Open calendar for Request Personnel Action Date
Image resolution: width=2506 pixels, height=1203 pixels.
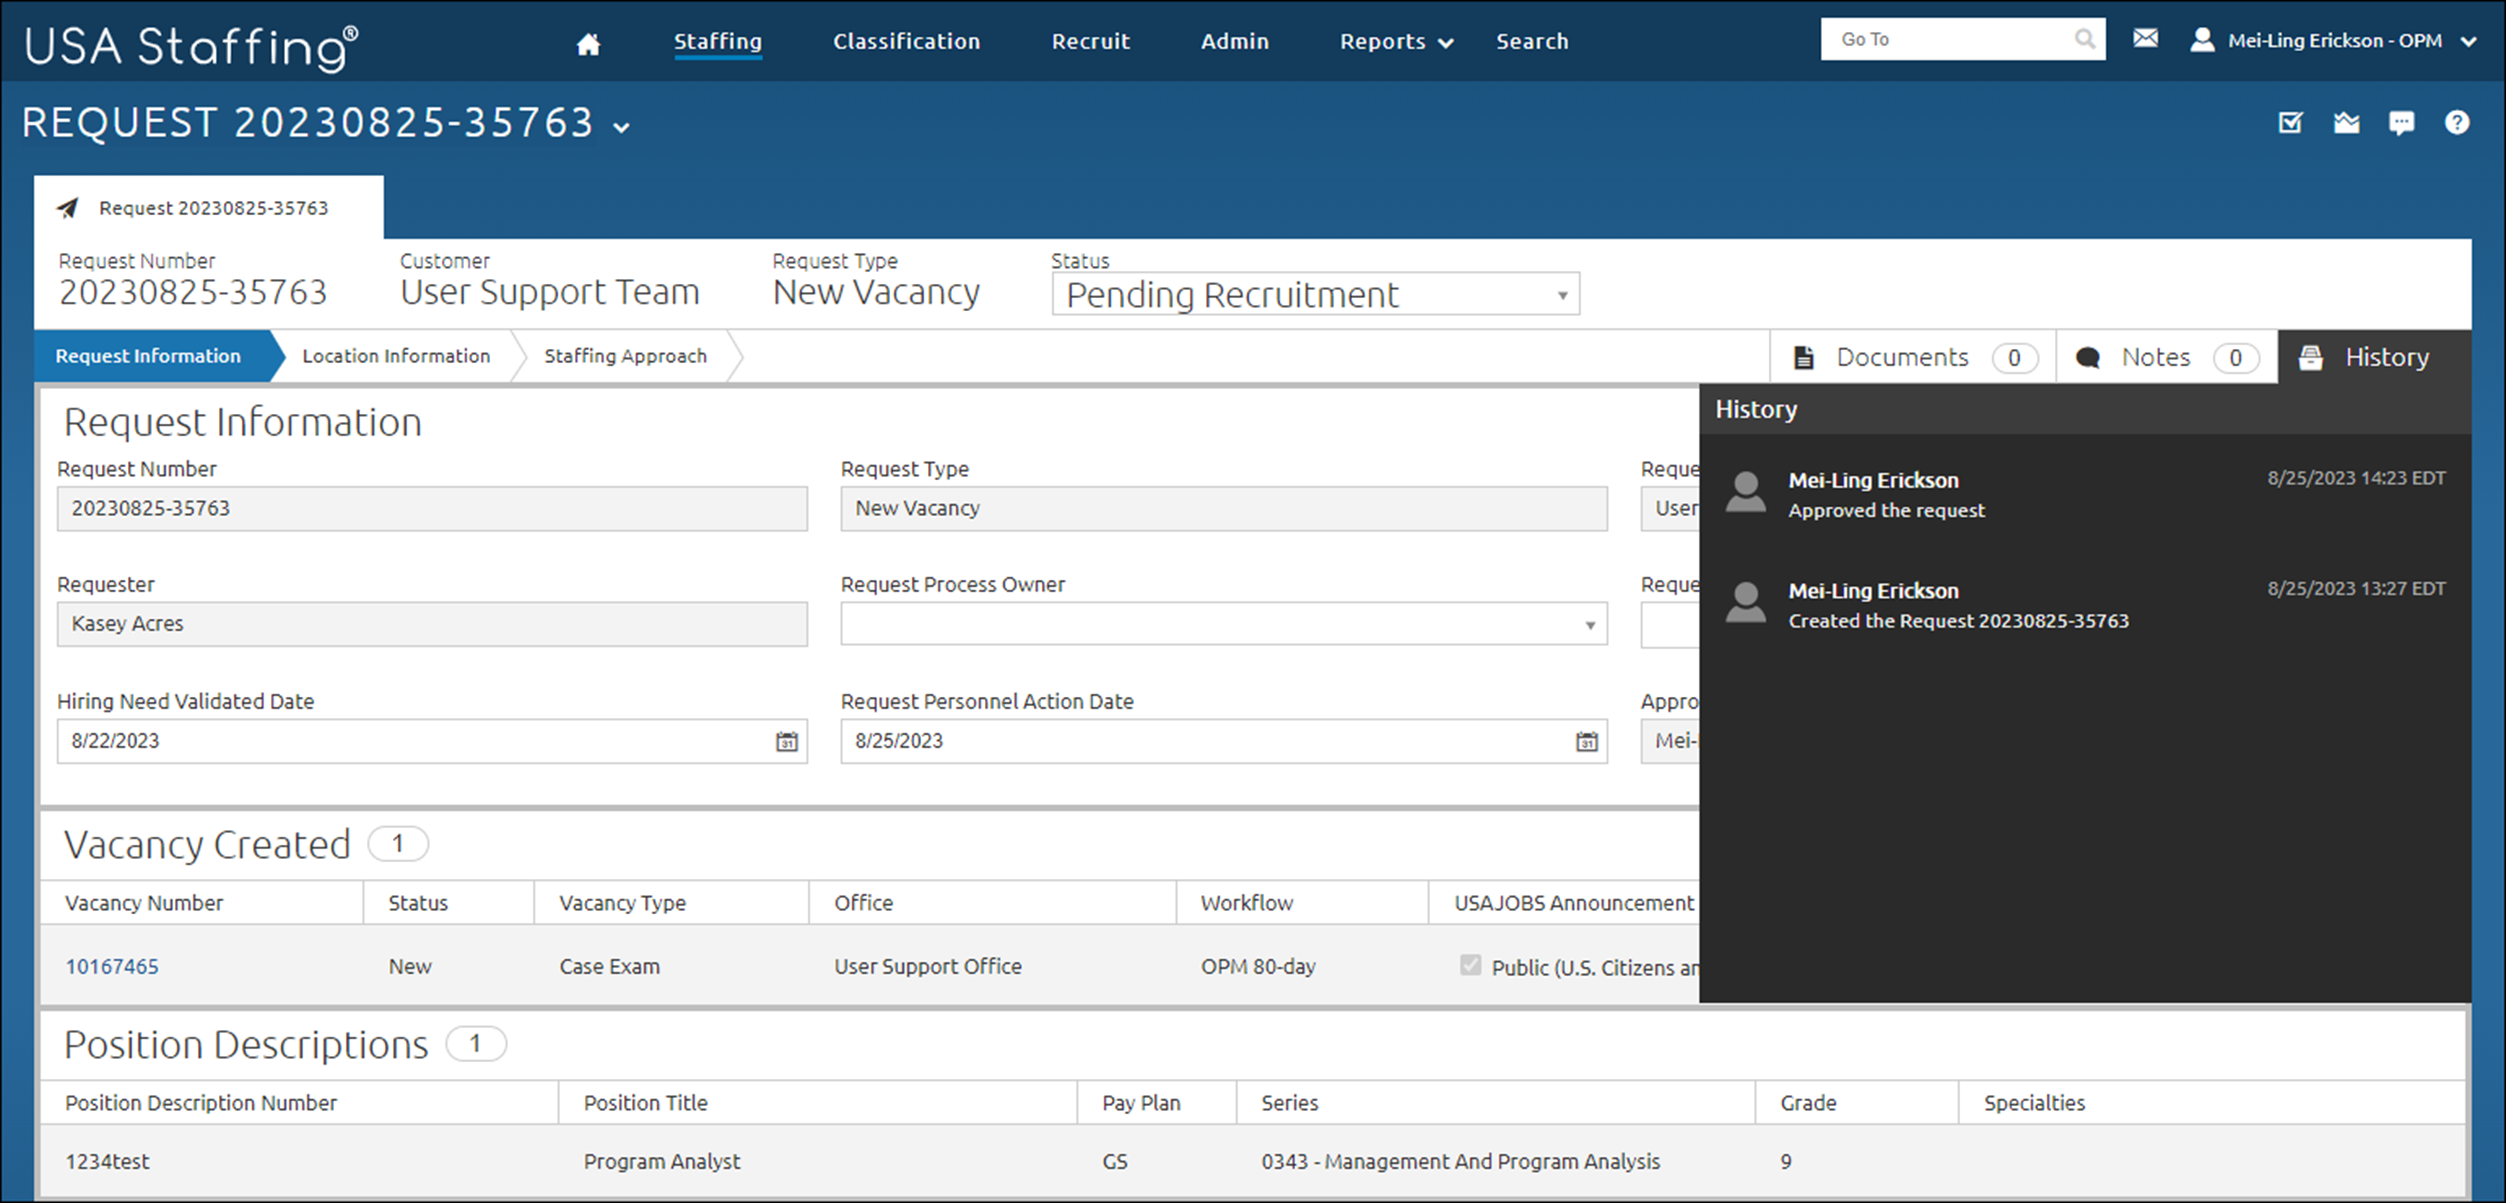pos(1587,742)
